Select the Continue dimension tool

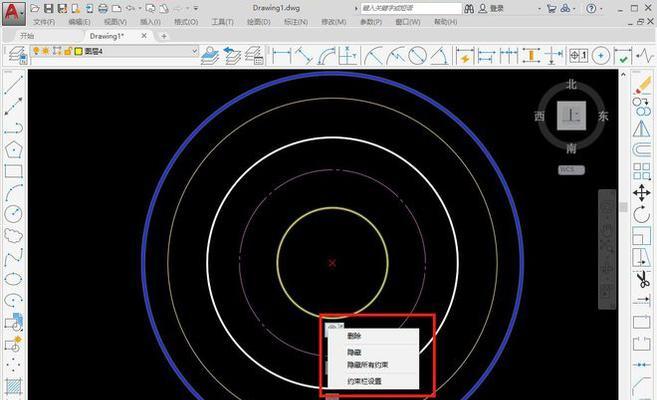509,56
